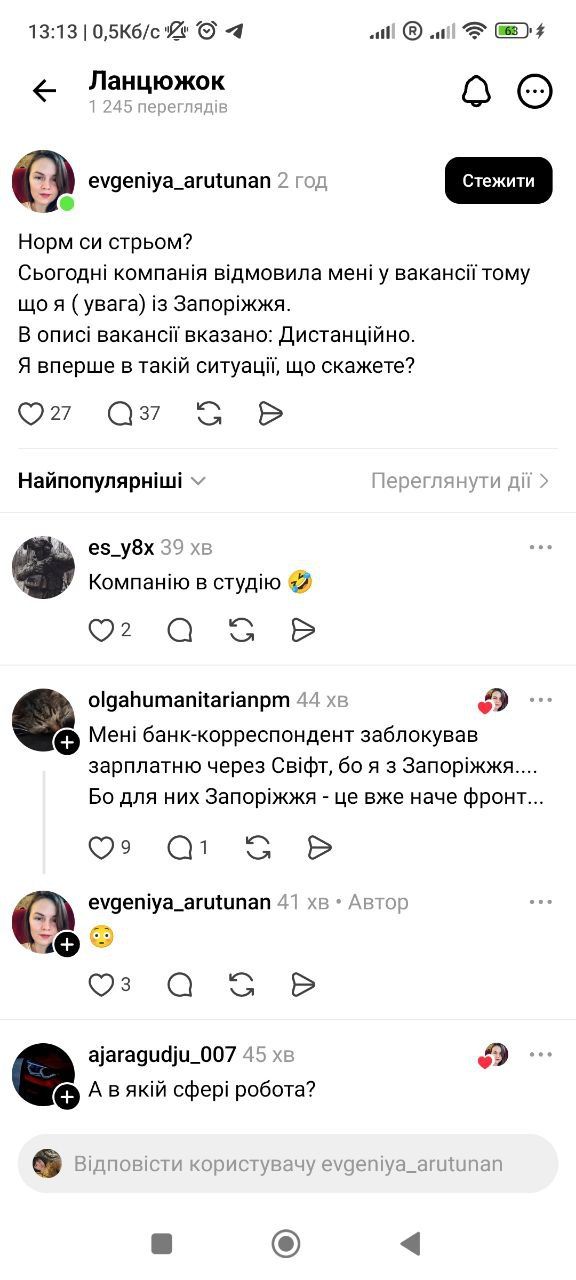Tap the reply field Відповісти користувачу evgeniya_arutunan
This screenshot has height=1280, width=576.
click(288, 1164)
